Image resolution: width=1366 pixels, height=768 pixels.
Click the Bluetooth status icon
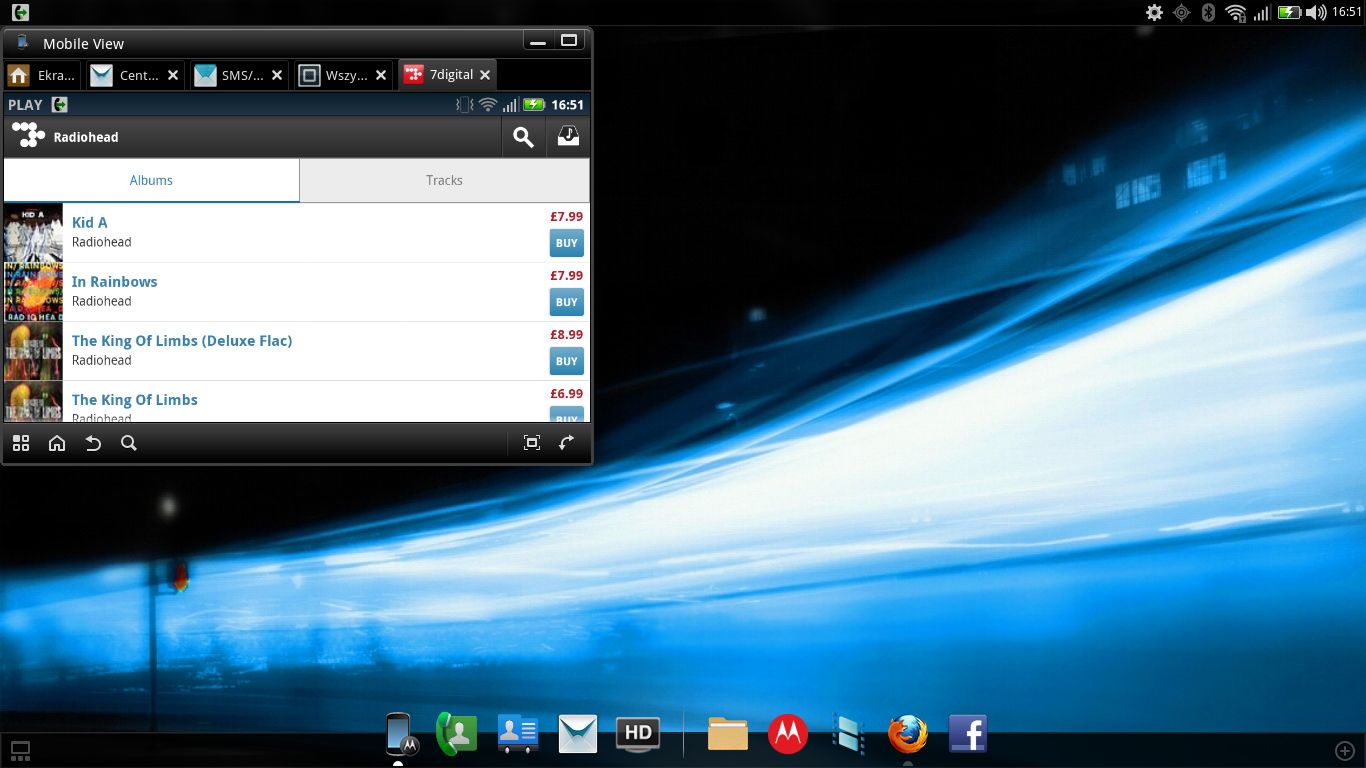1207,12
